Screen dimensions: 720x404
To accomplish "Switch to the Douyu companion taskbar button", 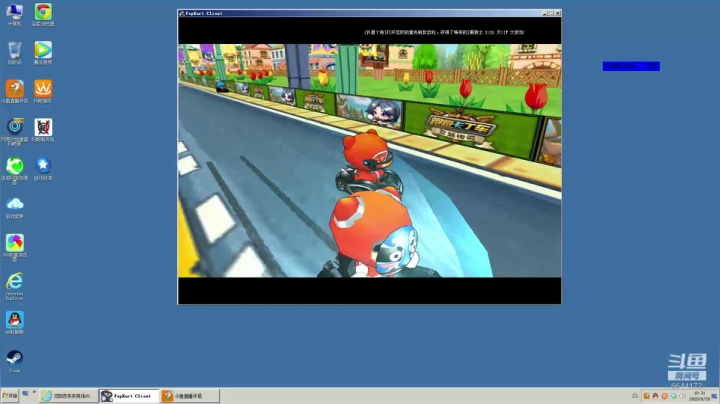I will click(190, 396).
